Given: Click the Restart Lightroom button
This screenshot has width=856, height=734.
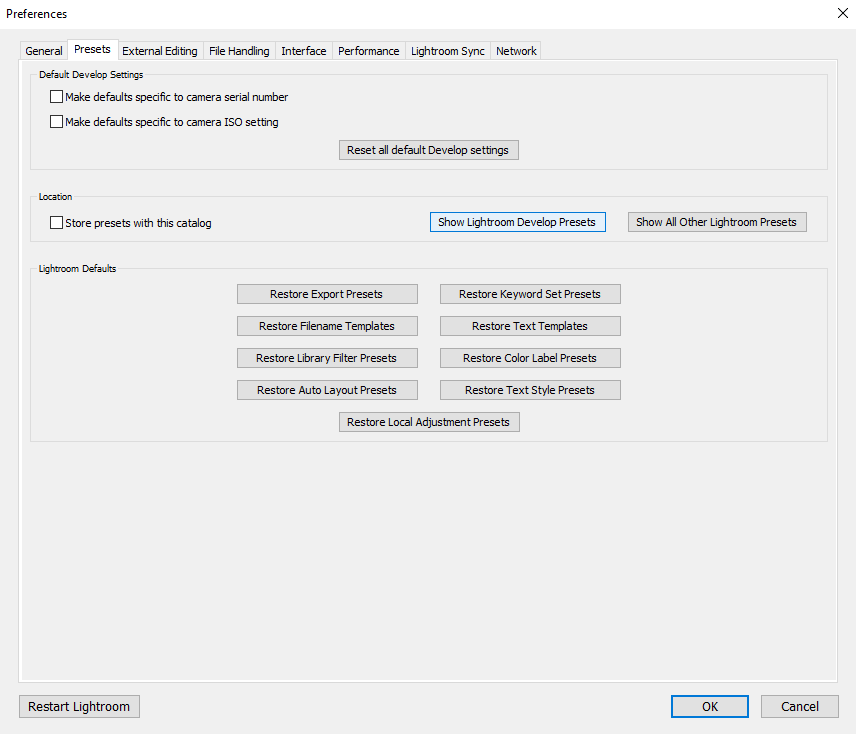Looking at the screenshot, I should [x=79, y=706].
